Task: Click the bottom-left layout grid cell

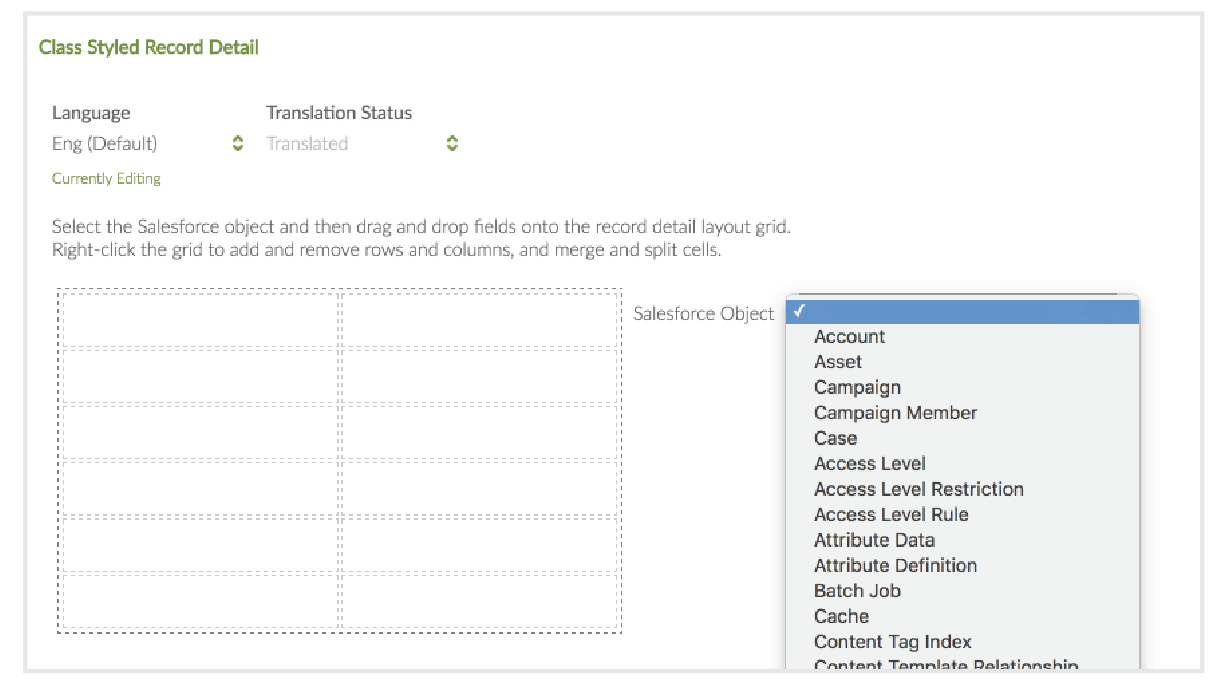Action: click(x=200, y=601)
